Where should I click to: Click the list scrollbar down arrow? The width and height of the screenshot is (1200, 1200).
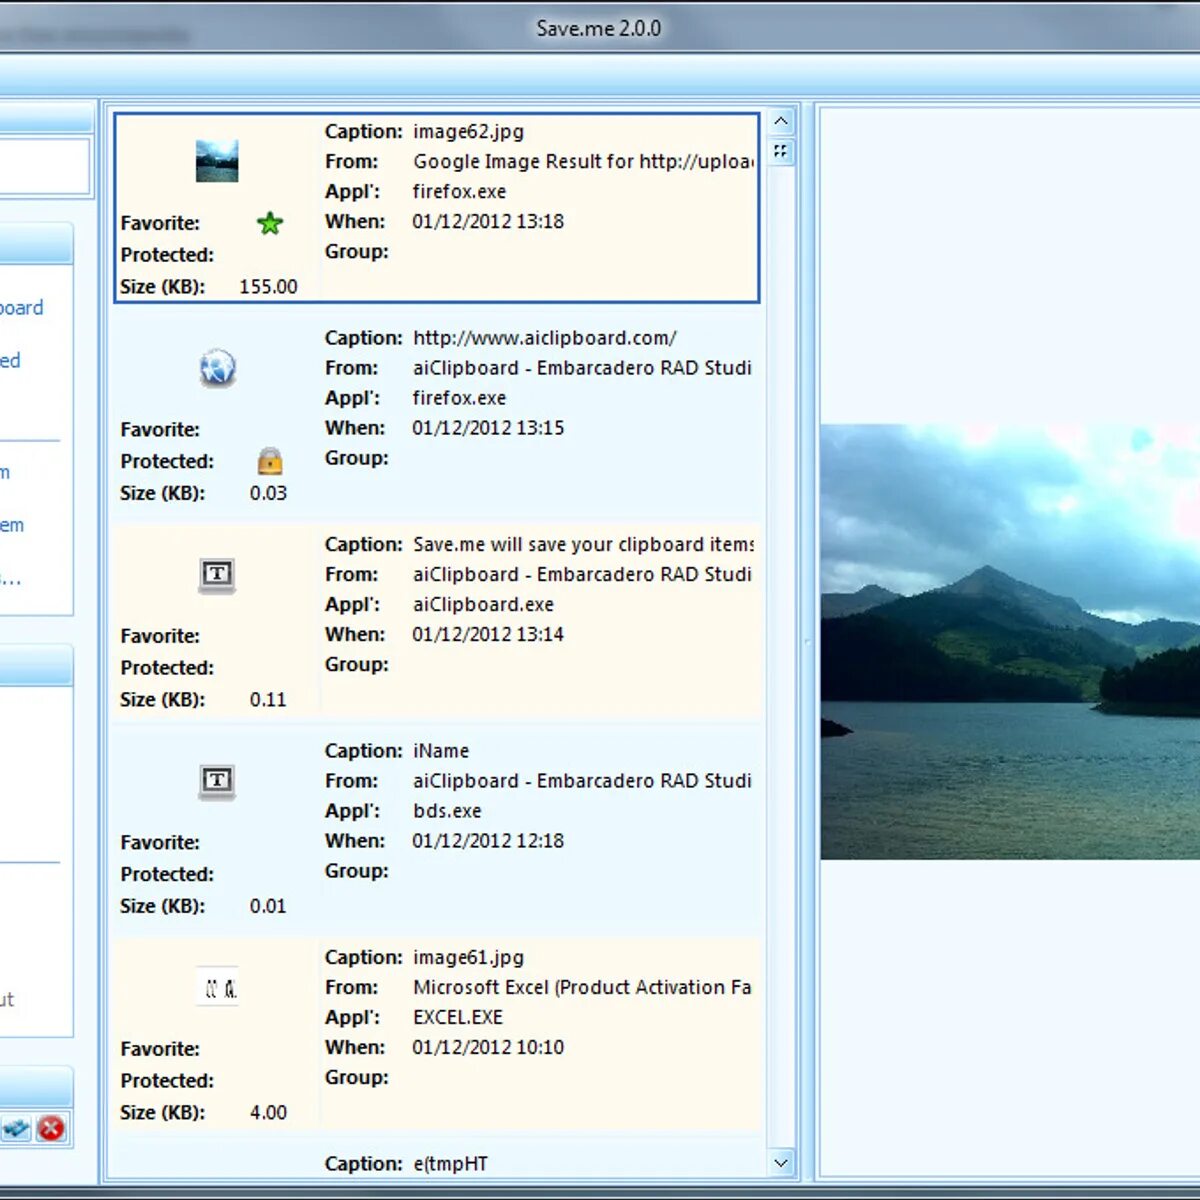pyautogui.click(x=781, y=1163)
